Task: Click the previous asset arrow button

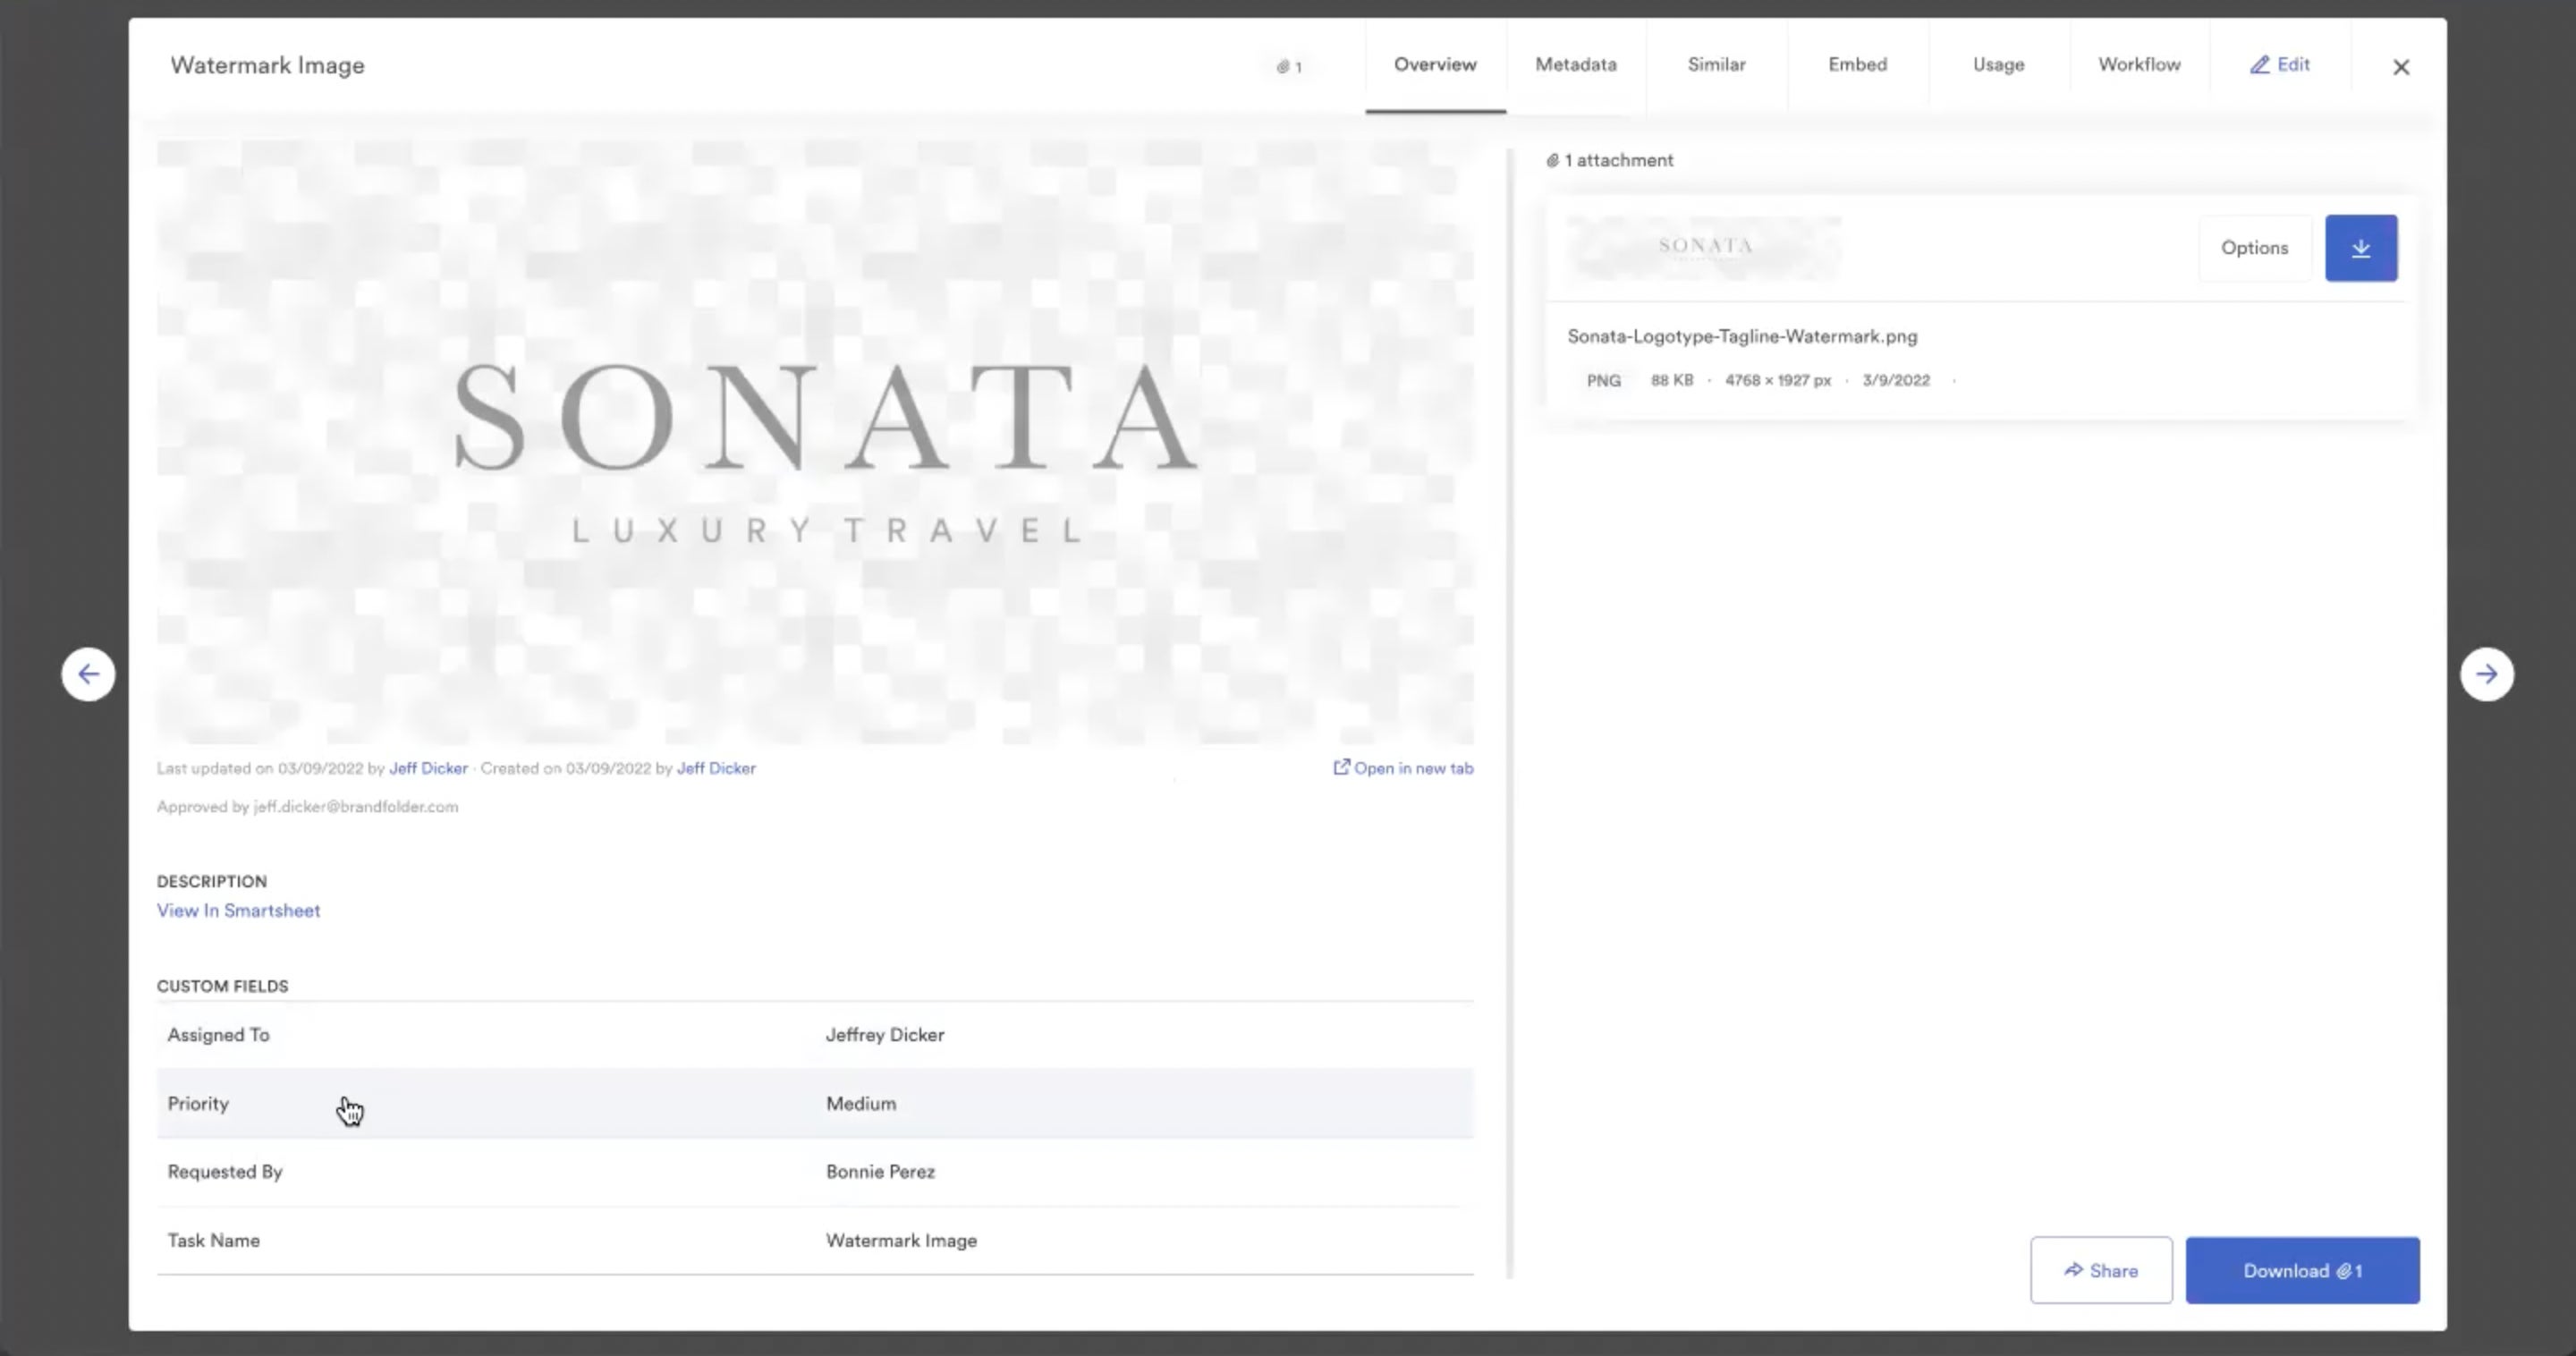Action: 88,674
